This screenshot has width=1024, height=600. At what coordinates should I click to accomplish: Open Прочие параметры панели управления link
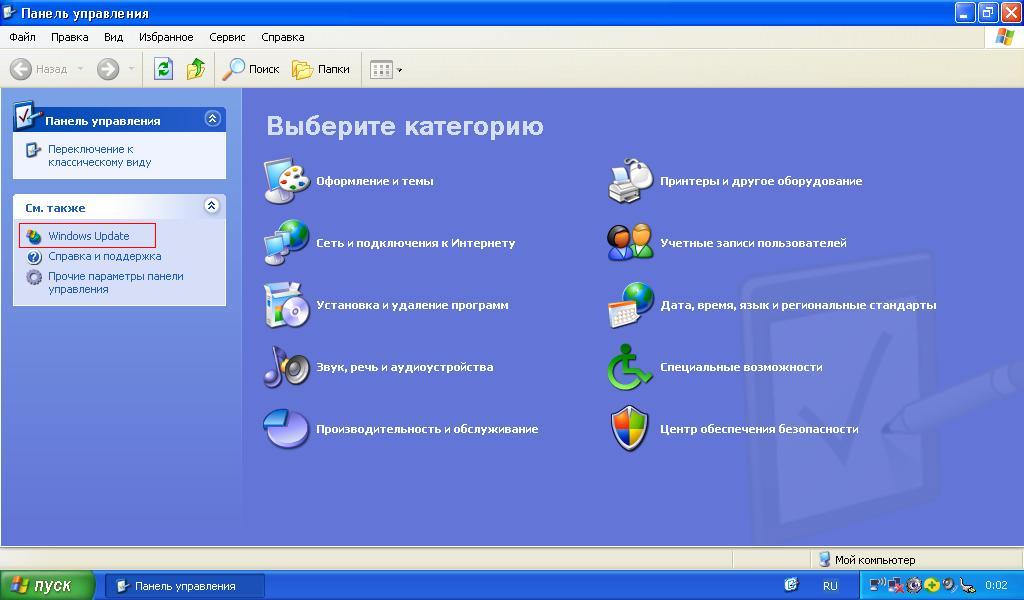tap(116, 283)
